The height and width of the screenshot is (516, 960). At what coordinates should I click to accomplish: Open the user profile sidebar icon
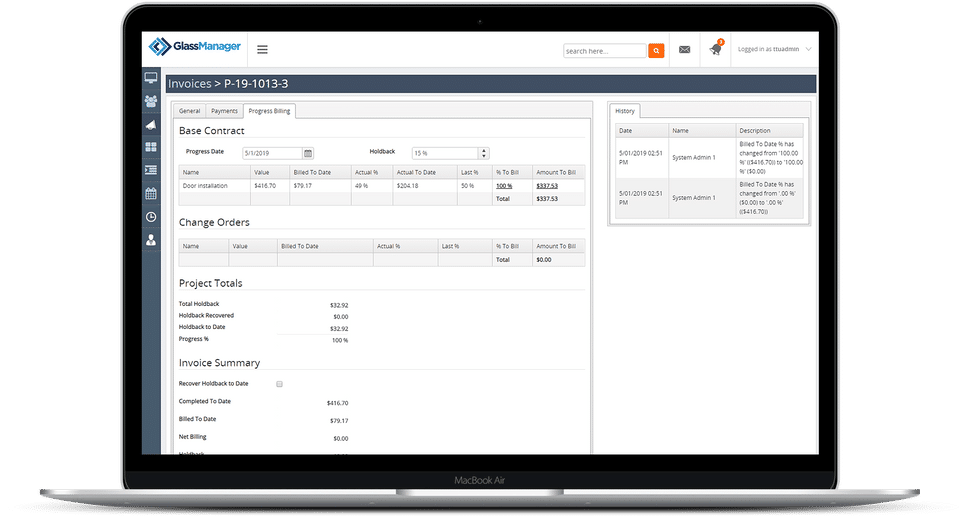coord(151,240)
